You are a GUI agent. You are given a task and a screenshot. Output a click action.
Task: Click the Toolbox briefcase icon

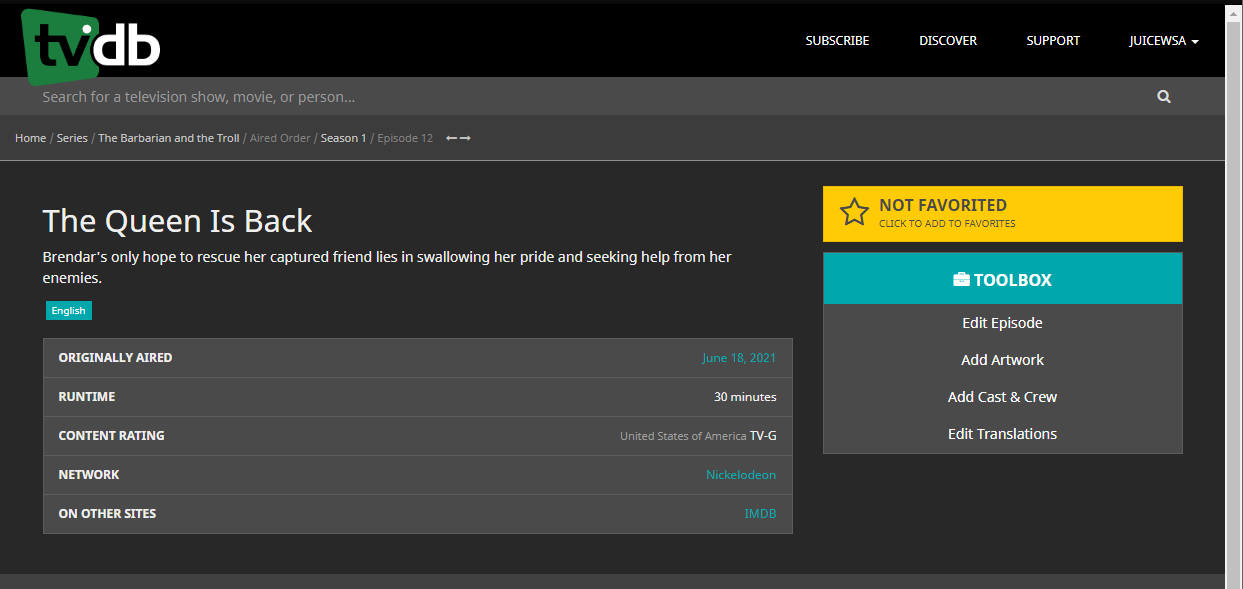pyautogui.click(x=961, y=280)
